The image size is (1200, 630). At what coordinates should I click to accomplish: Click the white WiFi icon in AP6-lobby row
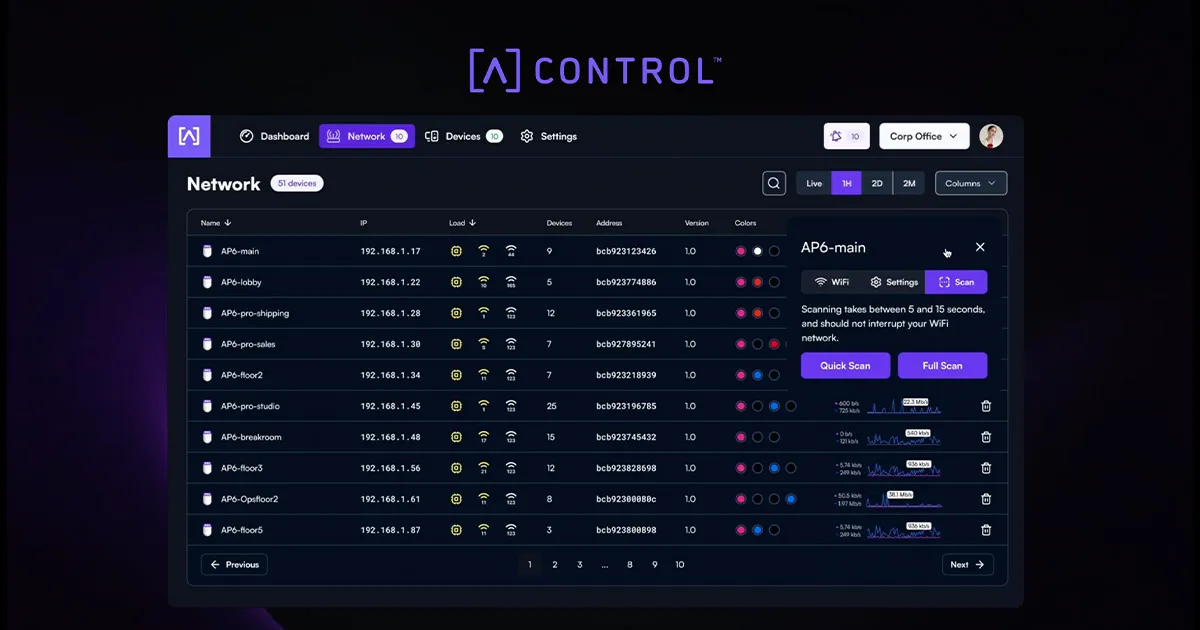coord(511,282)
